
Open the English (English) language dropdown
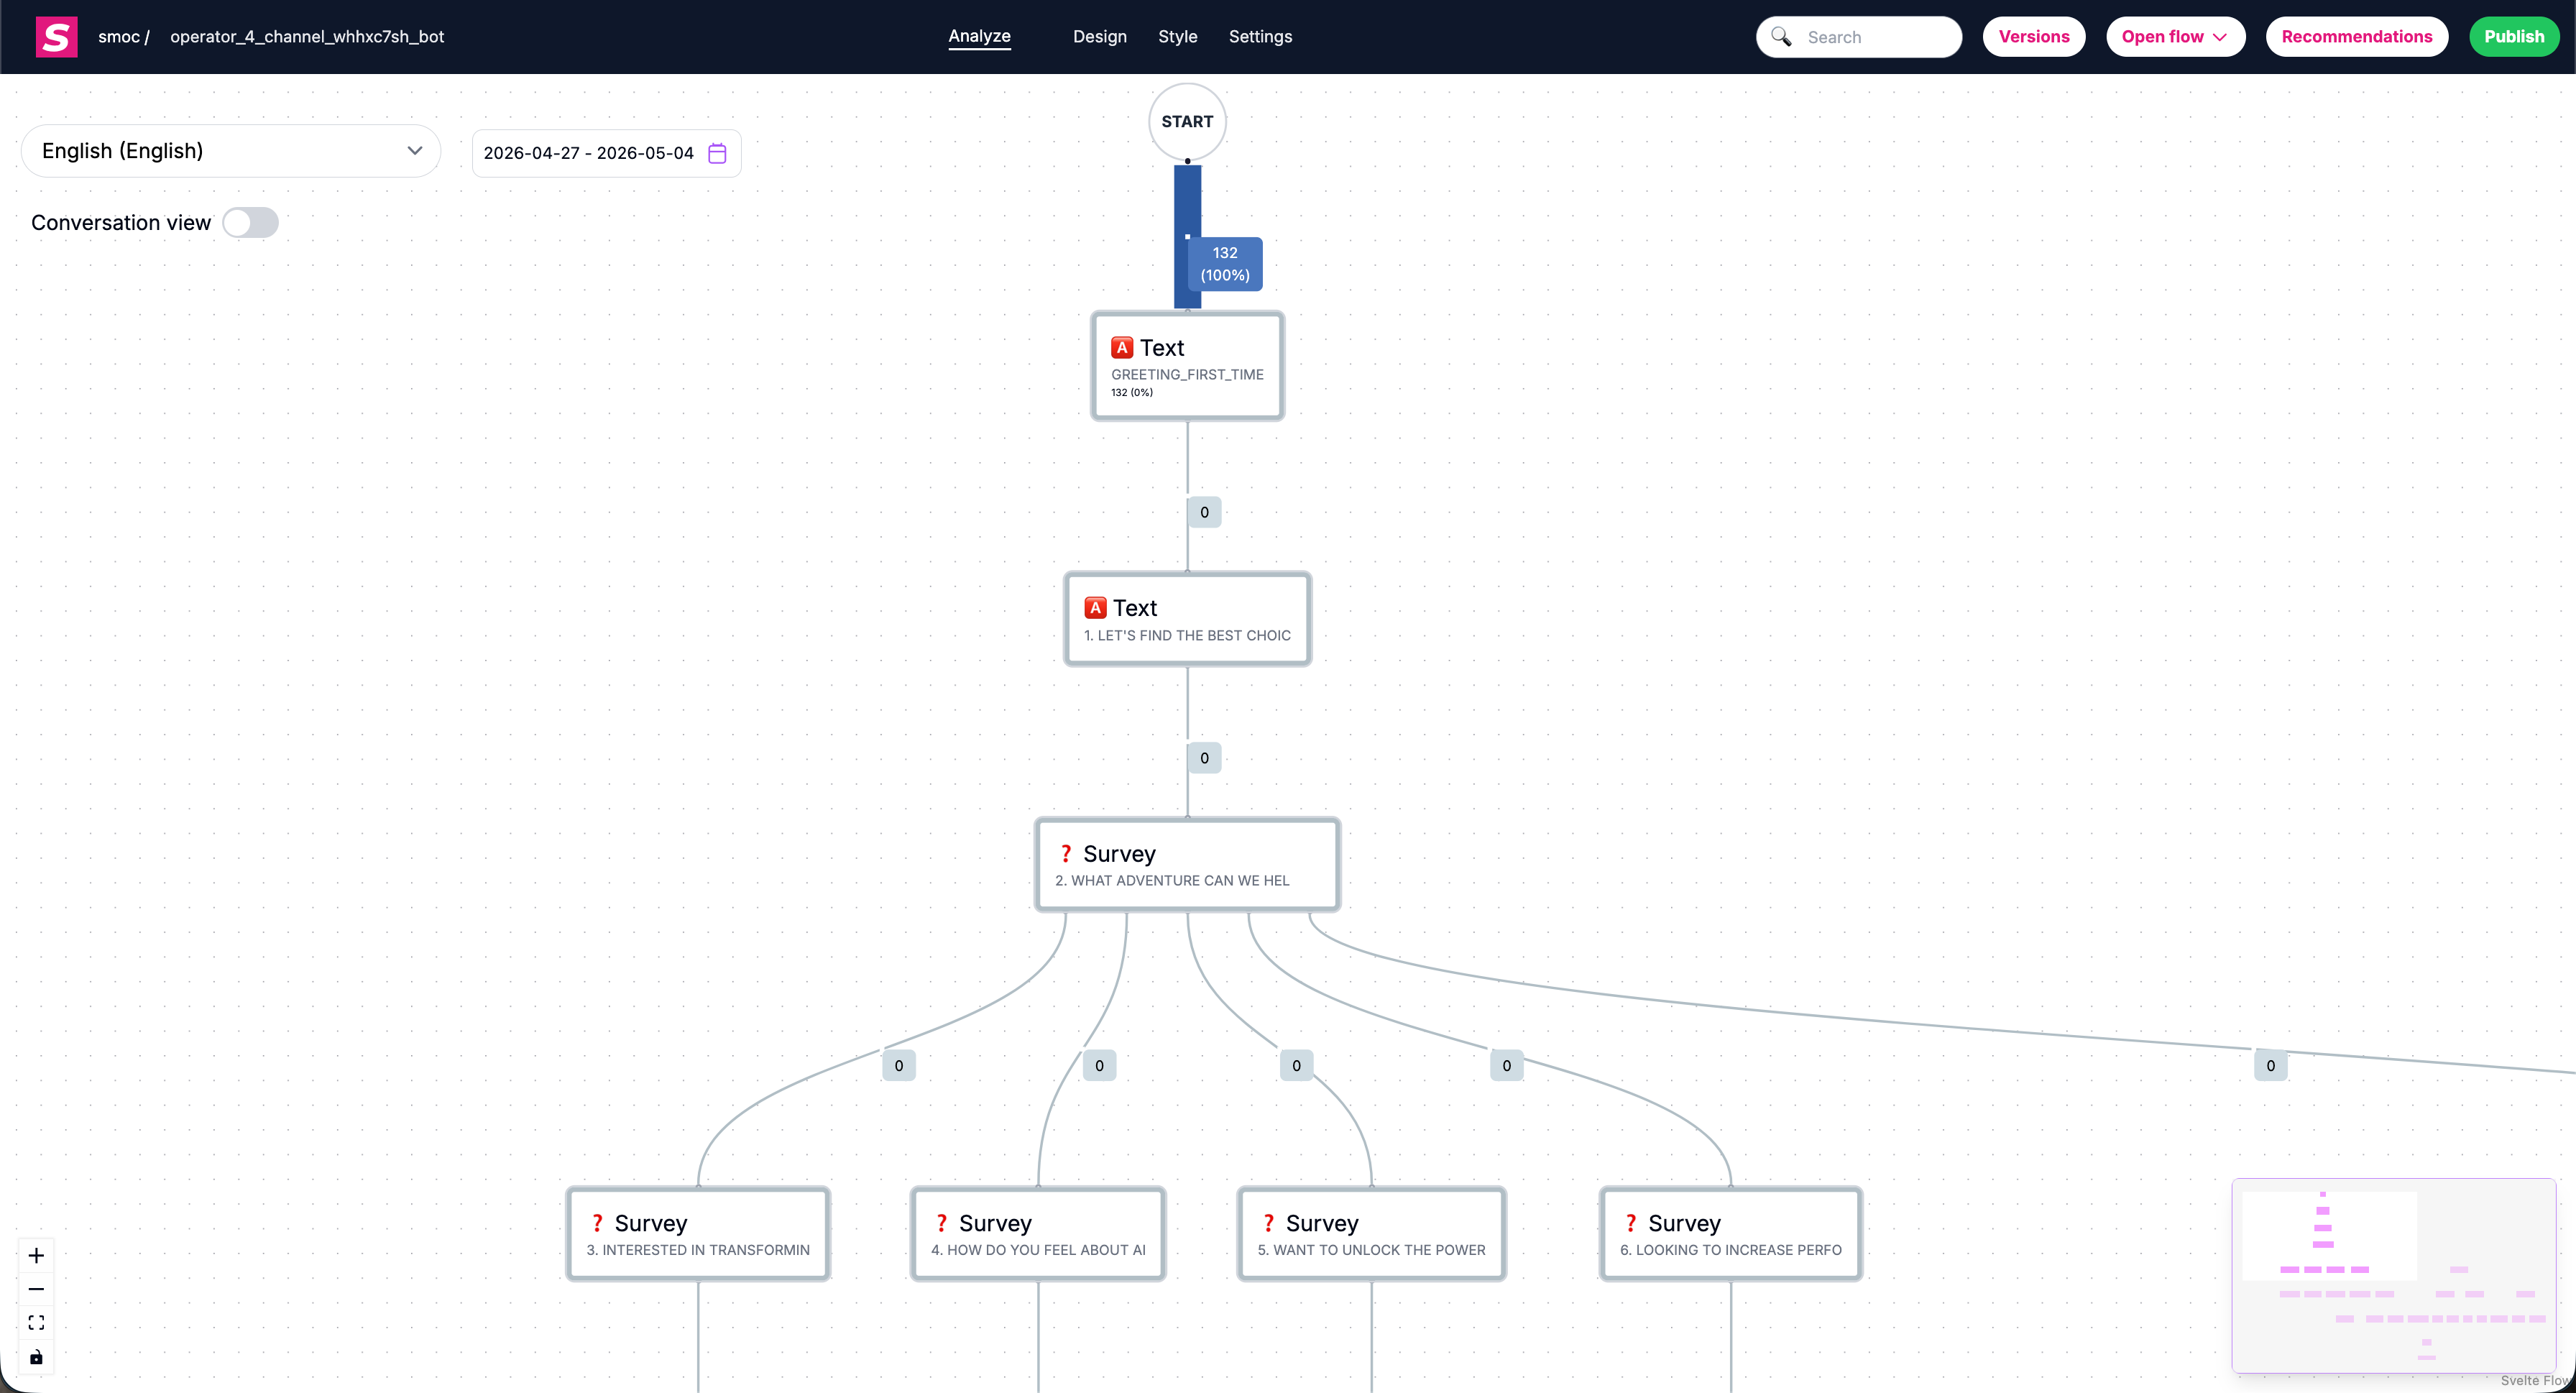click(x=231, y=151)
